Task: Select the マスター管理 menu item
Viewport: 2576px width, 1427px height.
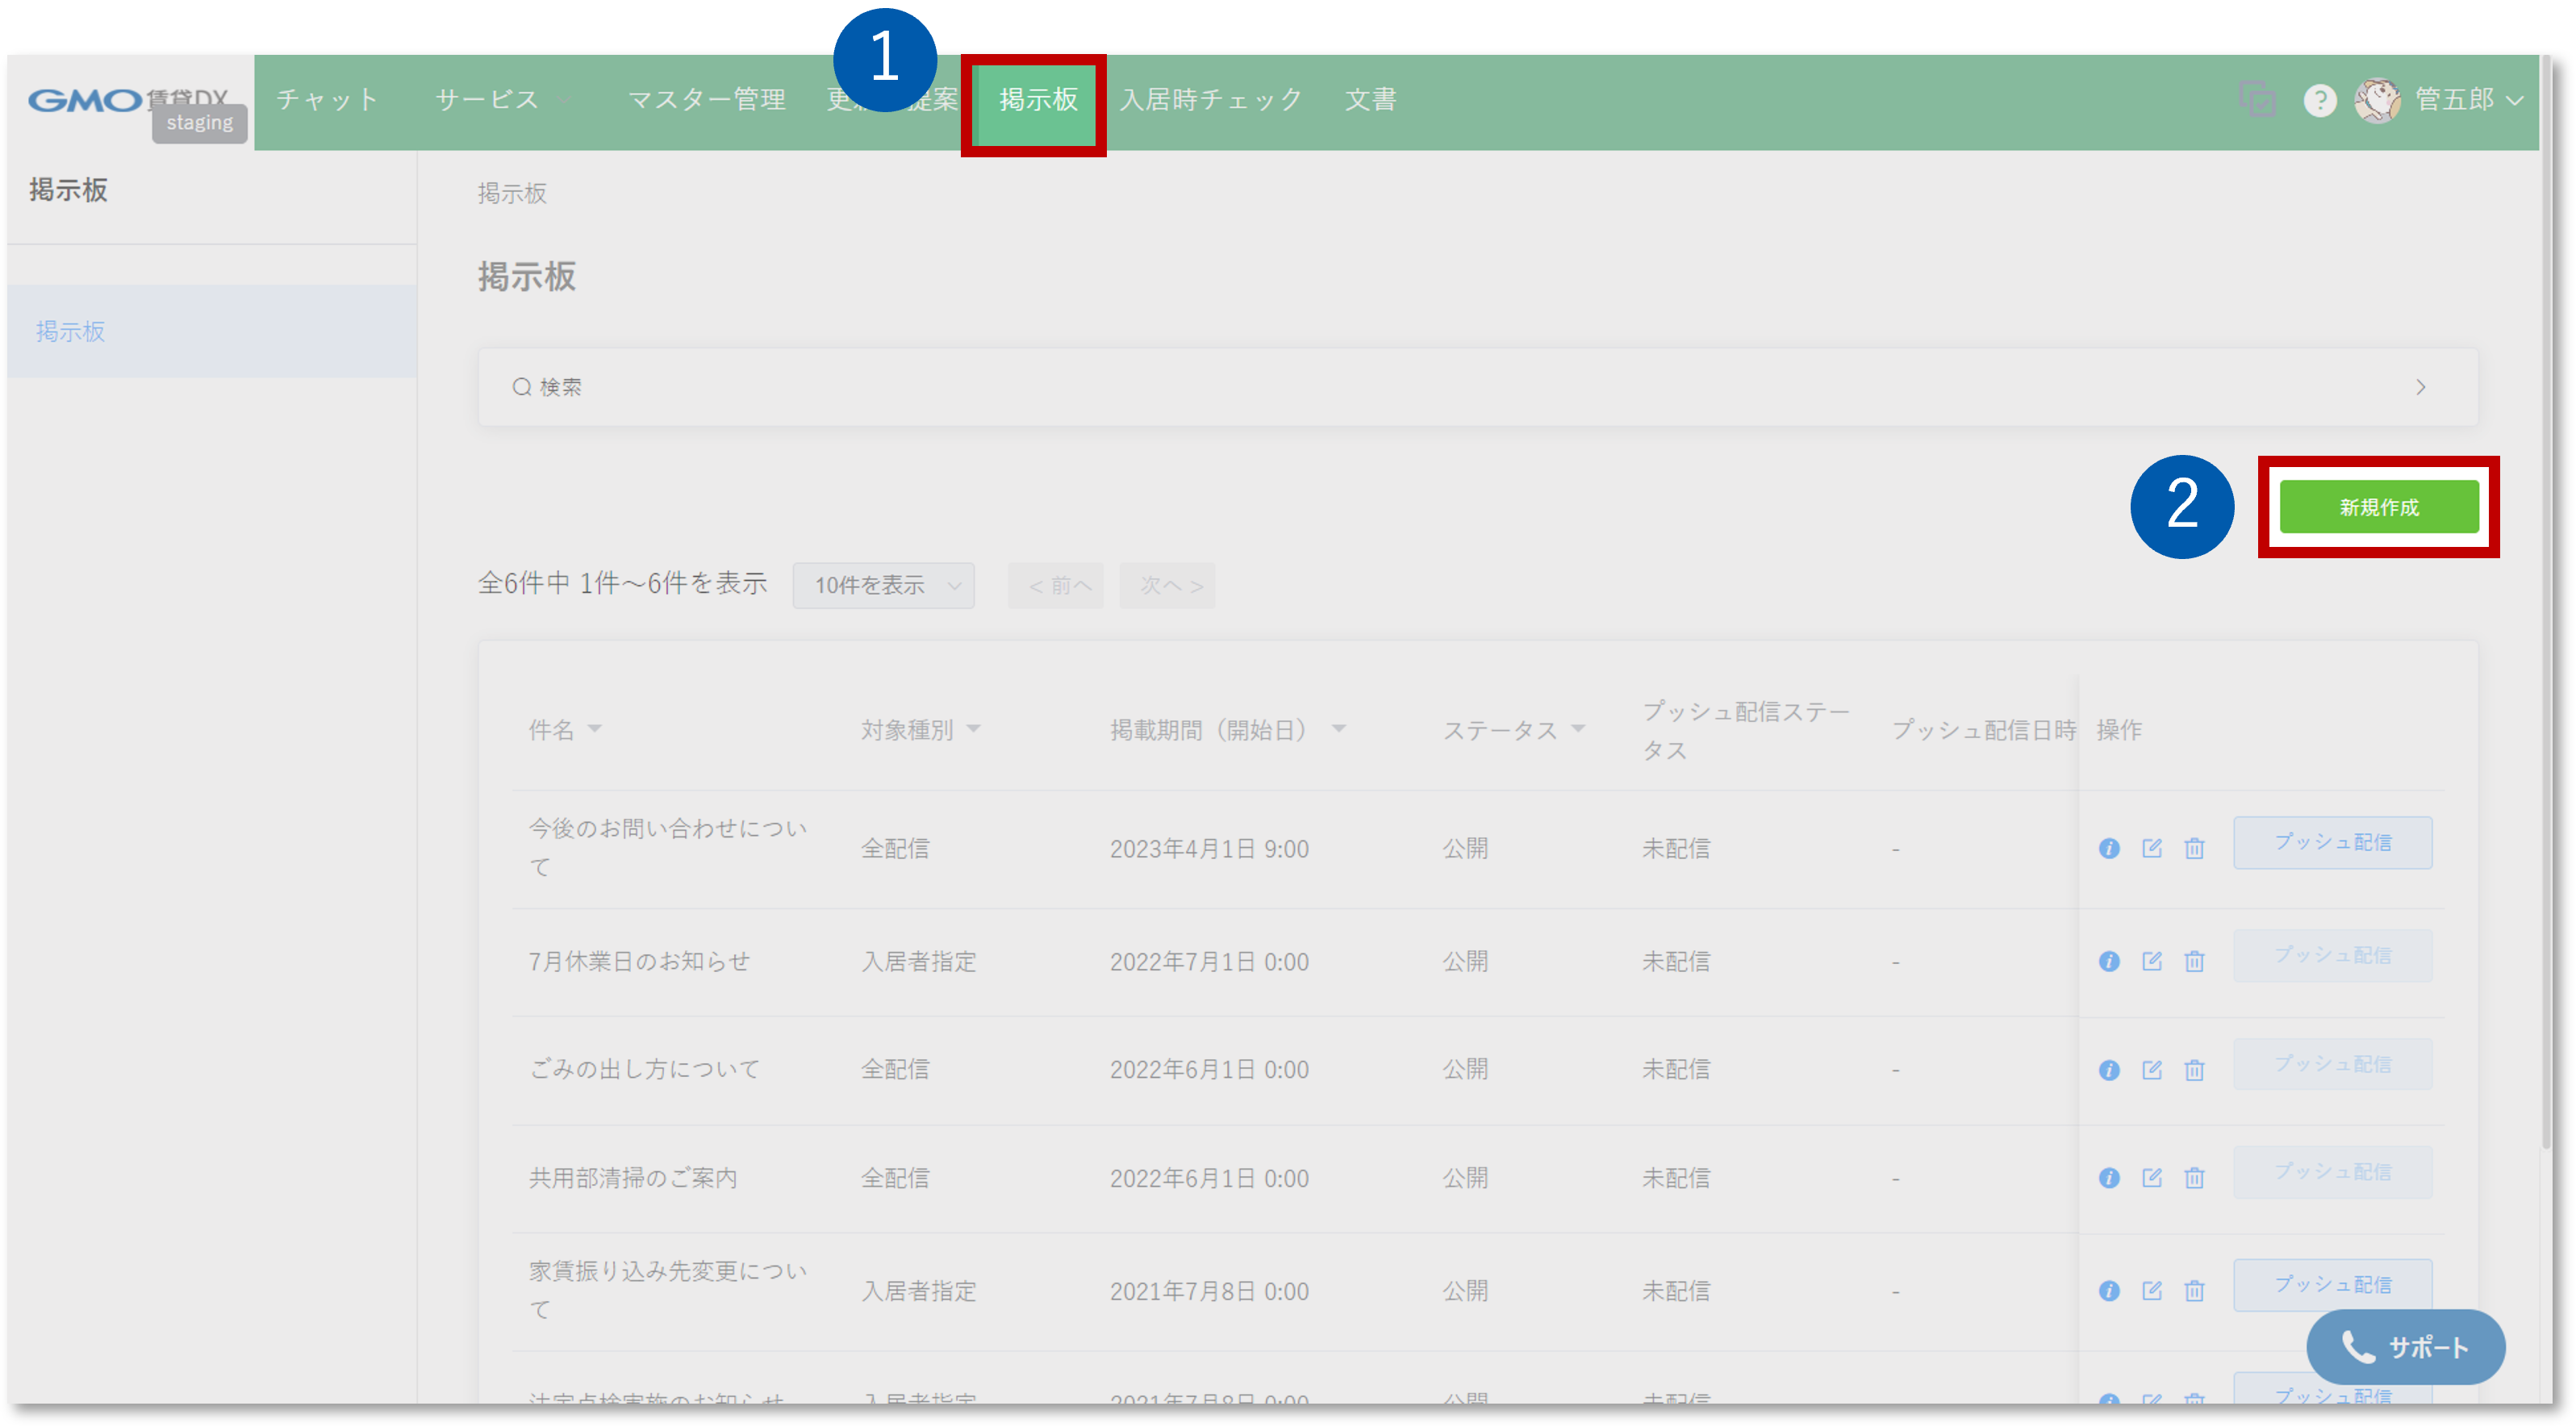Action: point(706,100)
